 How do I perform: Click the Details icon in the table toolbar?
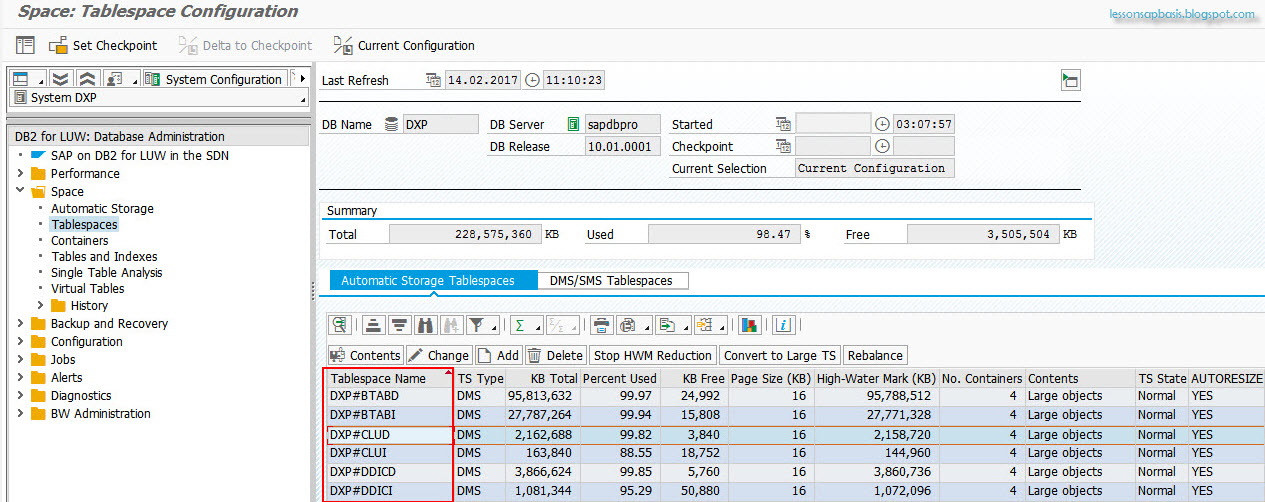pyautogui.click(x=340, y=325)
